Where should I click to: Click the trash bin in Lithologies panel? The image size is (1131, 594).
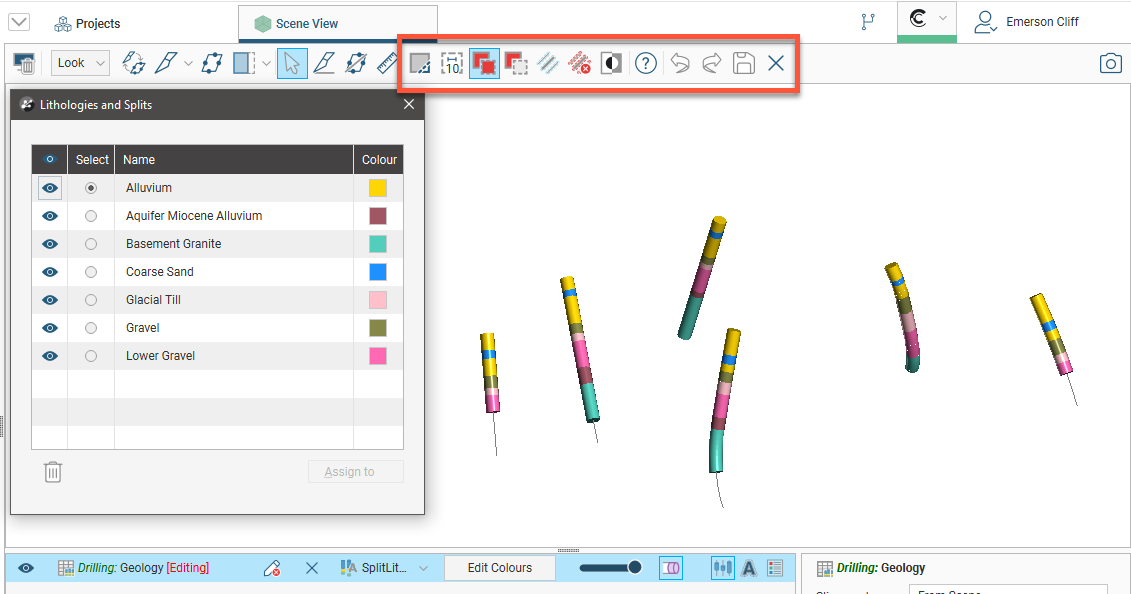coord(53,472)
